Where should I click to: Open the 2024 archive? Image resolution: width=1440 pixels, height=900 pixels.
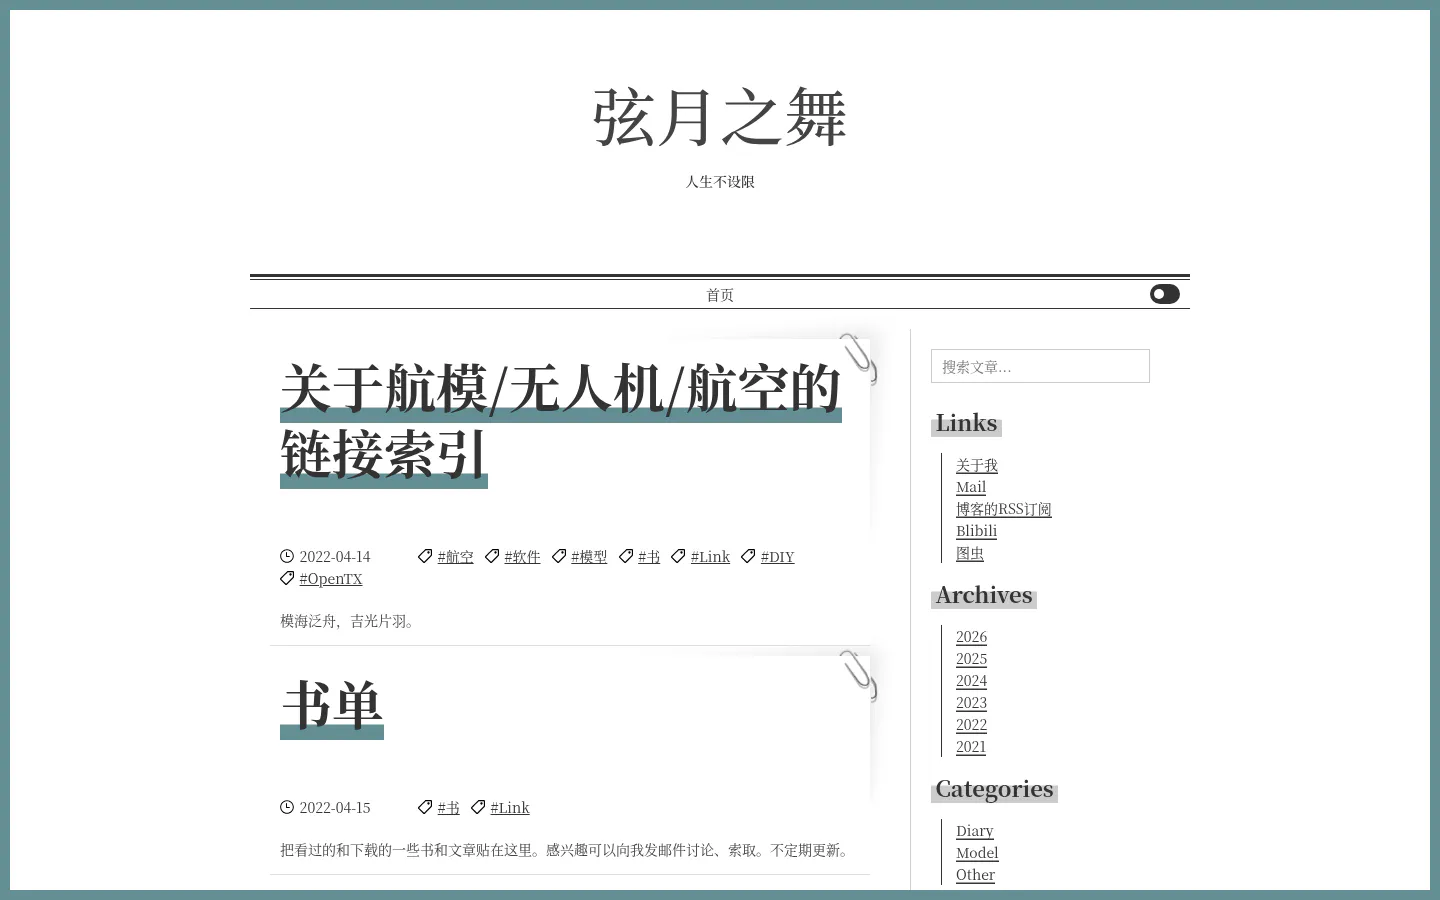click(x=971, y=681)
